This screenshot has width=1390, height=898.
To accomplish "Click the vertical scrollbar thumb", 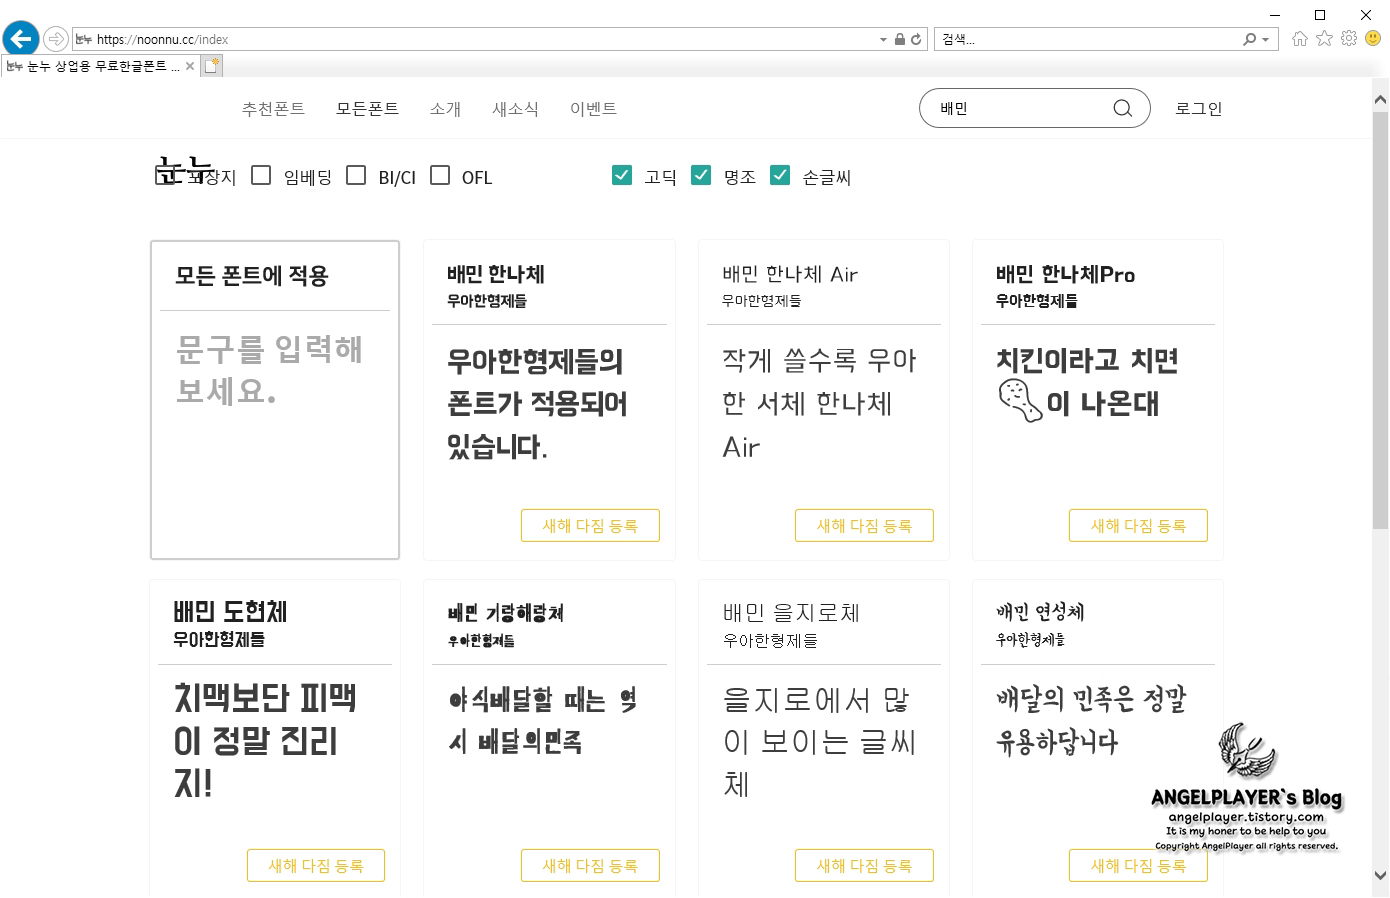I will (1380, 320).
